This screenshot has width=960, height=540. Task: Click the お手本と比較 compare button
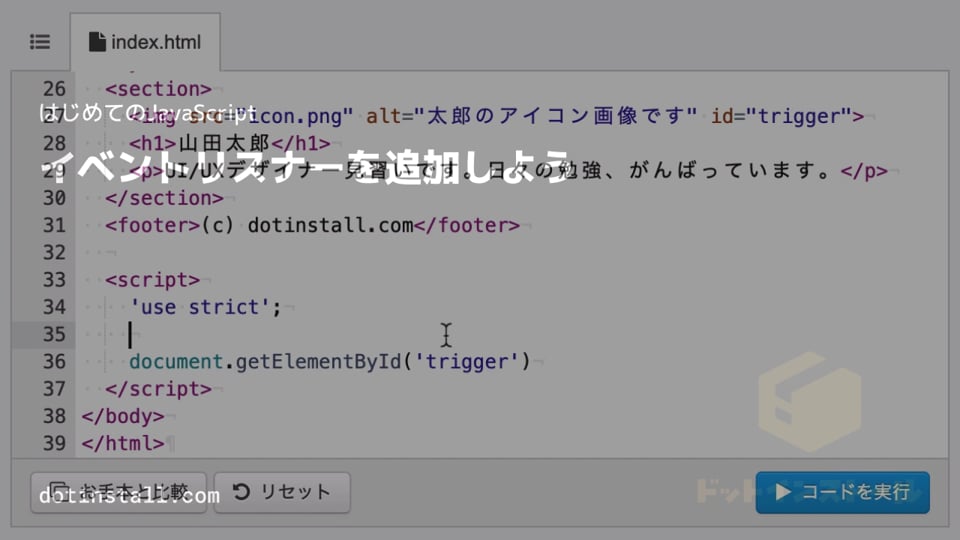click(118, 492)
